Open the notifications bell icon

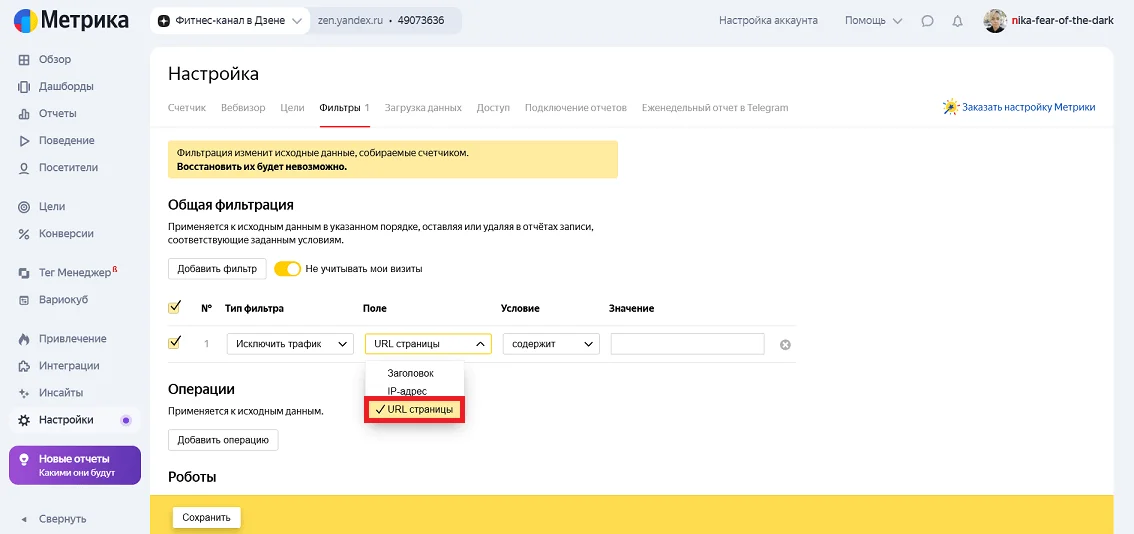point(957,21)
